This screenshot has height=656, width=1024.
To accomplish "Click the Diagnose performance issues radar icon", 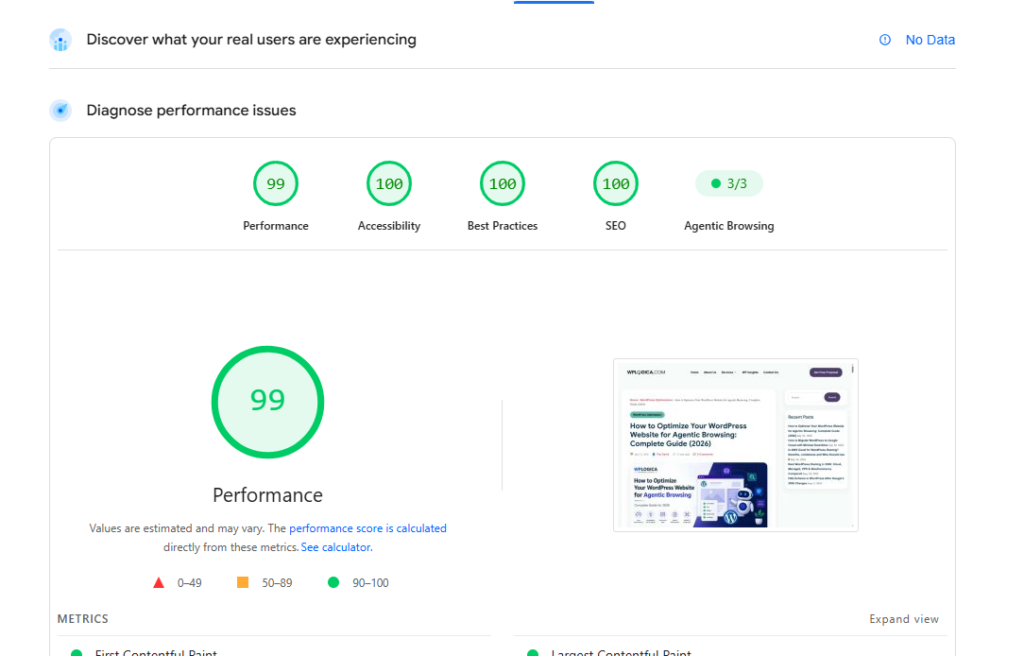I will [x=60, y=110].
